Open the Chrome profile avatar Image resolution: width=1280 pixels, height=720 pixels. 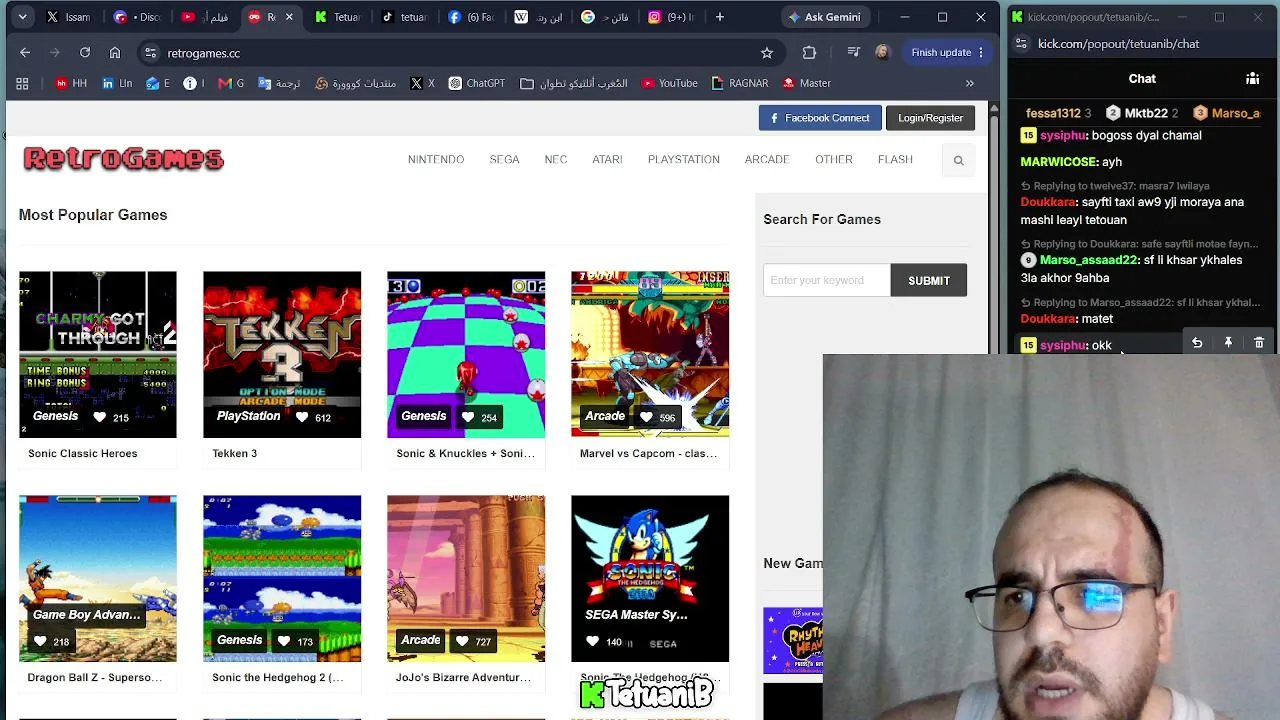(882, 53)
